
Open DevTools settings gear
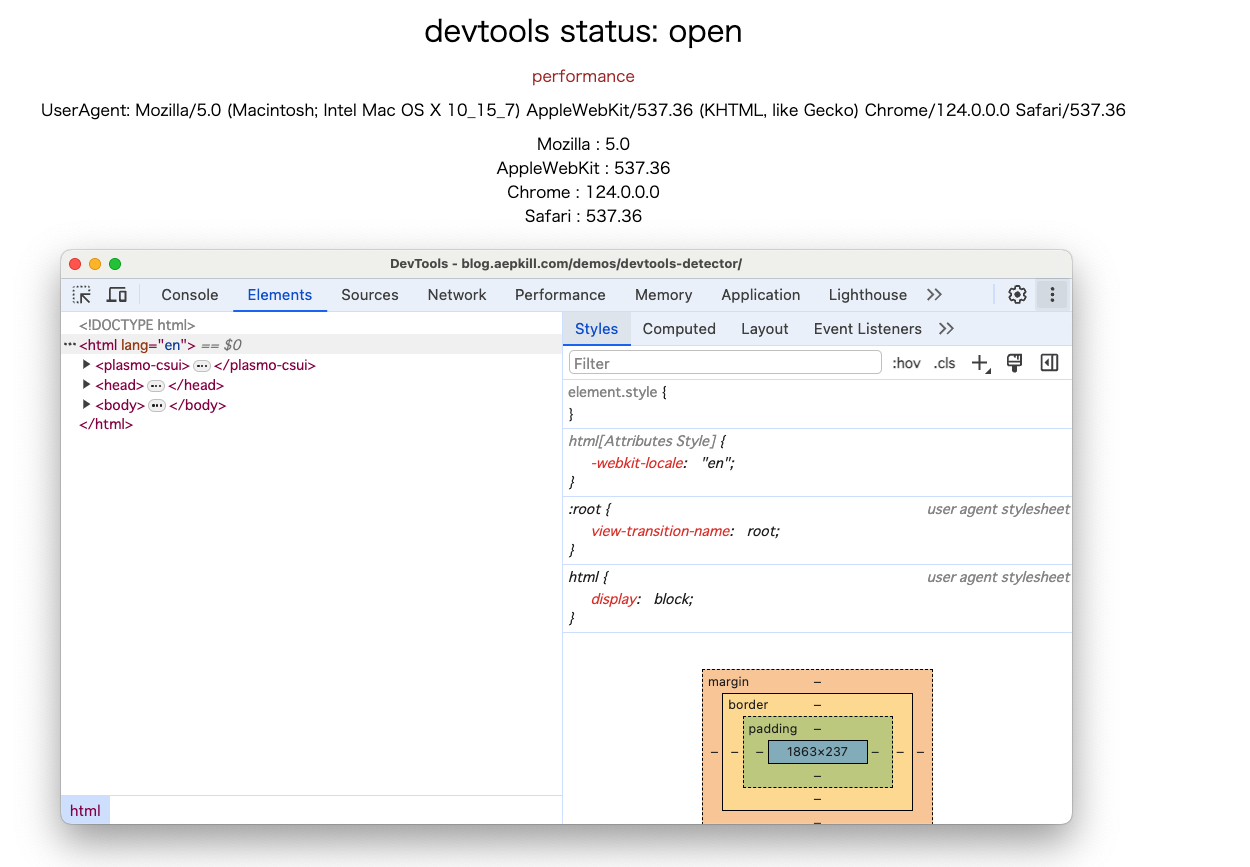[x=1017, y=295]
